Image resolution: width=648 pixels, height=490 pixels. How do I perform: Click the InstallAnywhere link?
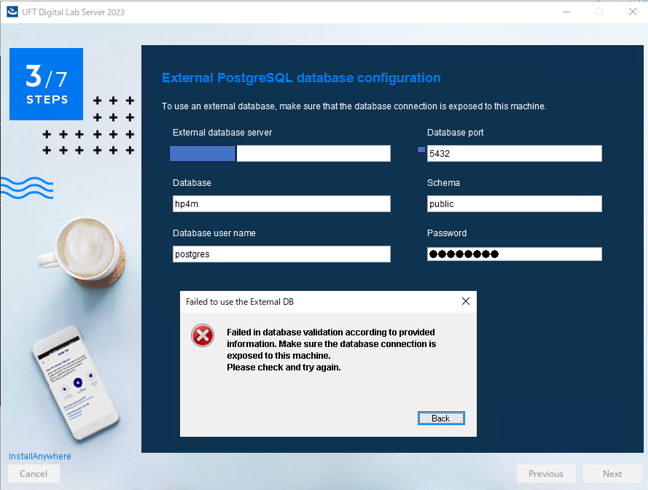40,456
